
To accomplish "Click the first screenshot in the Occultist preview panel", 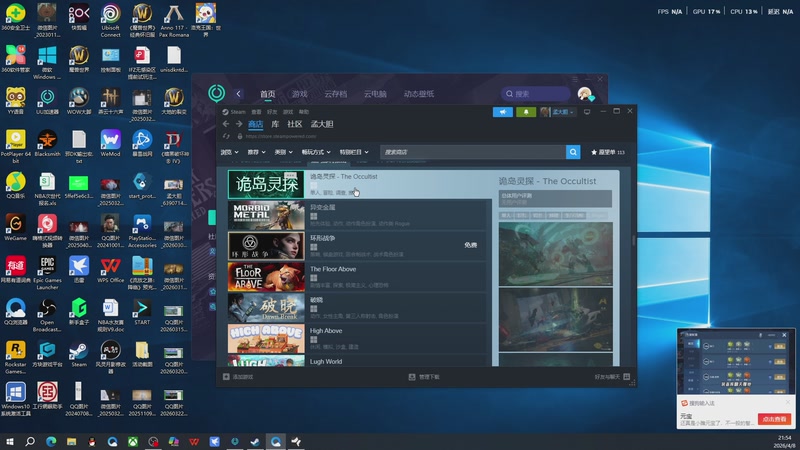I will 556,254.
